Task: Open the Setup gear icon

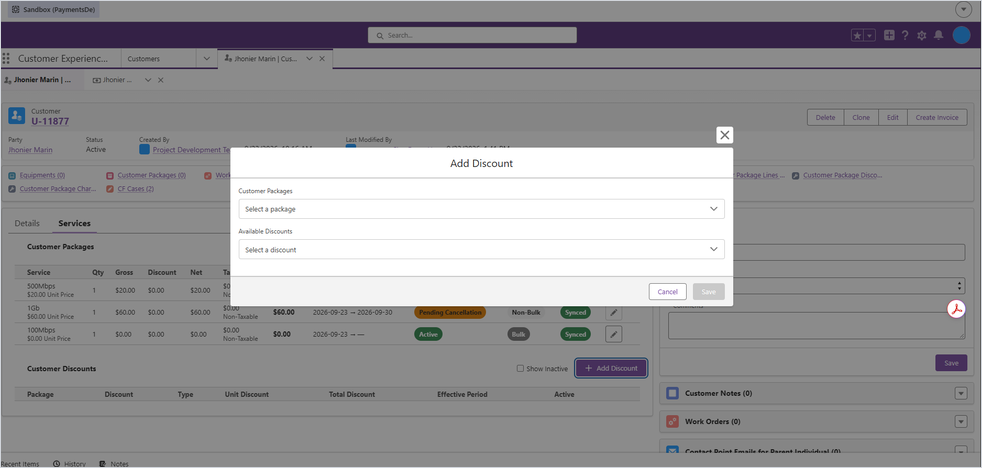Action: [922, 35]
